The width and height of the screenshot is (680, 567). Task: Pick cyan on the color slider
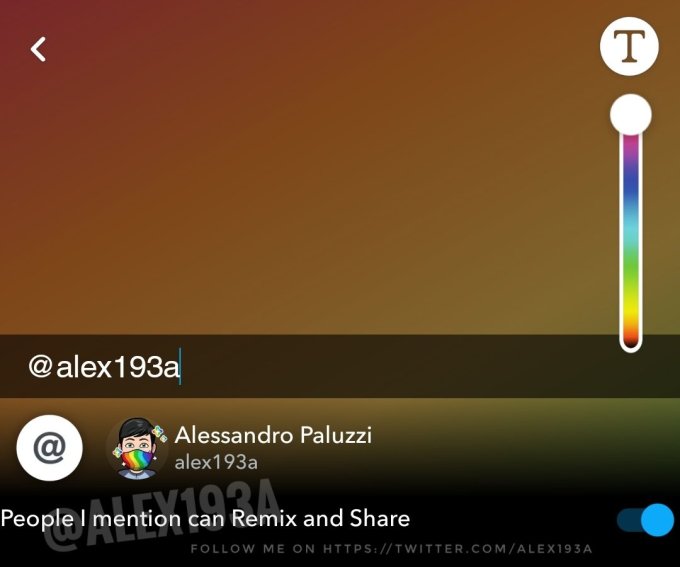[x=631, y=232]
